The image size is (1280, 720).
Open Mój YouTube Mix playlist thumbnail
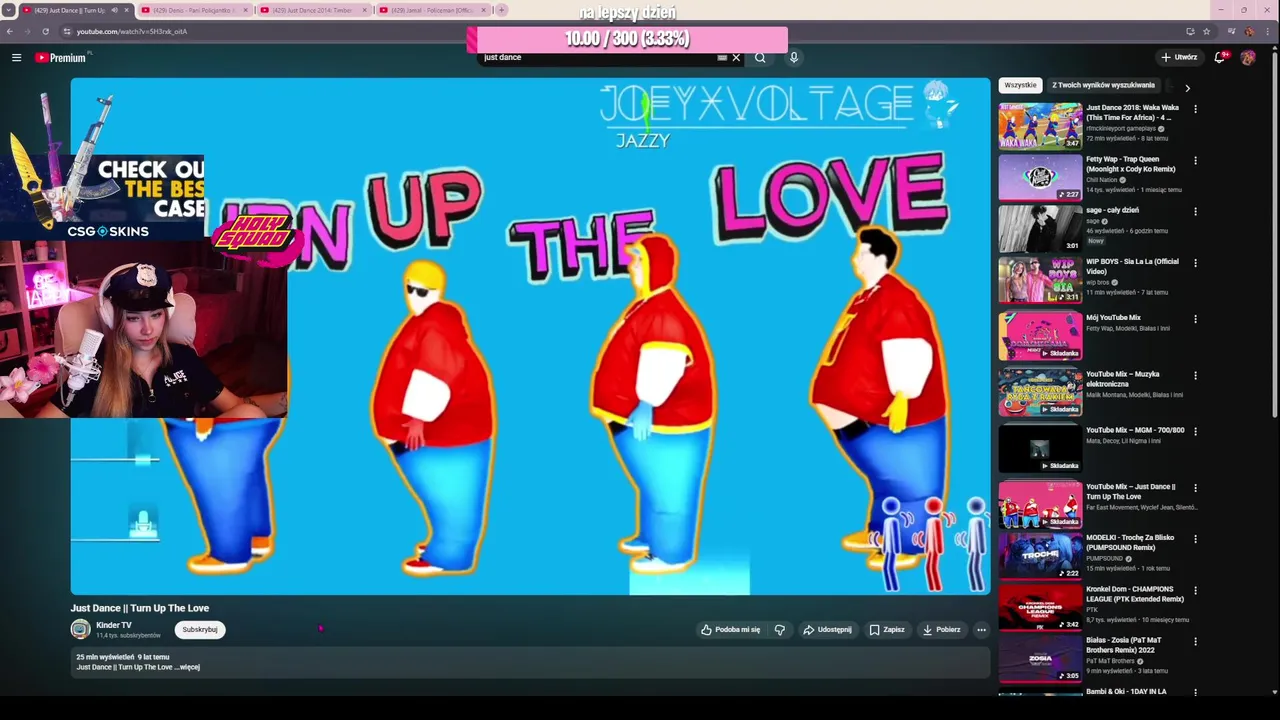point(1040,336)
